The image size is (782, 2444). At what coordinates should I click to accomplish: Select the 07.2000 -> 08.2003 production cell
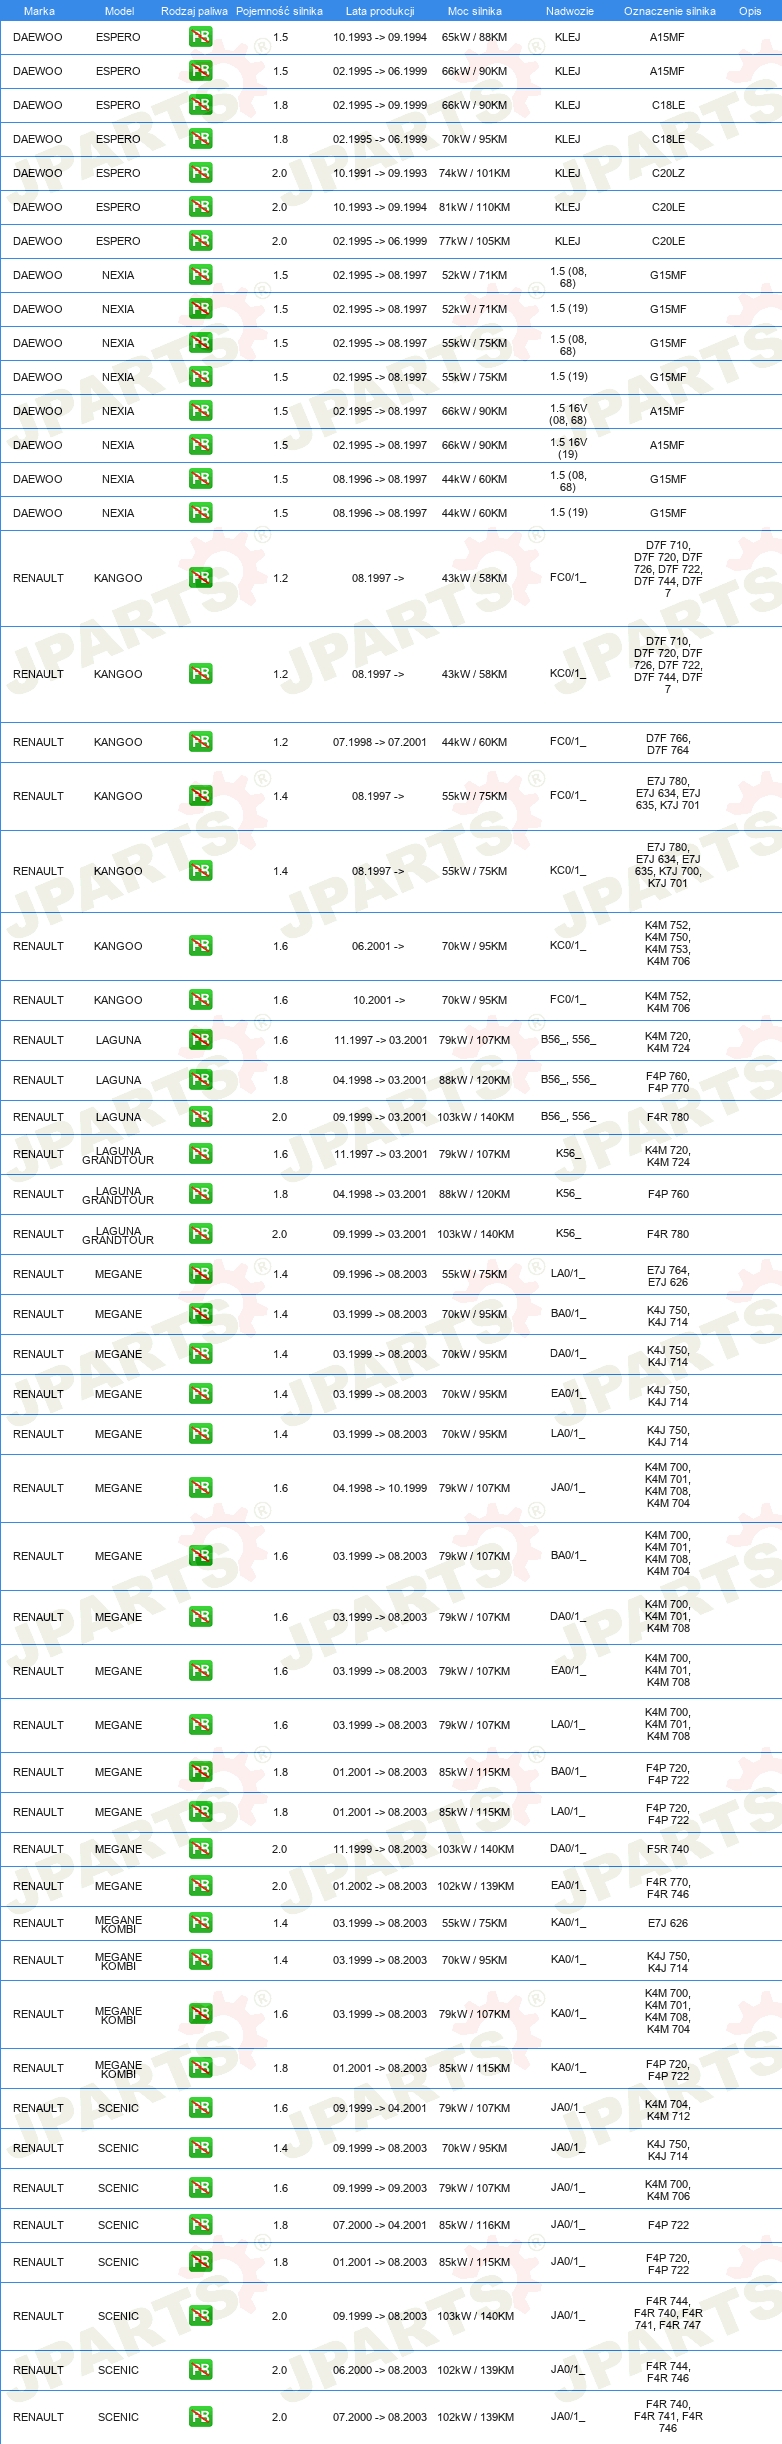click(380, 2417)
